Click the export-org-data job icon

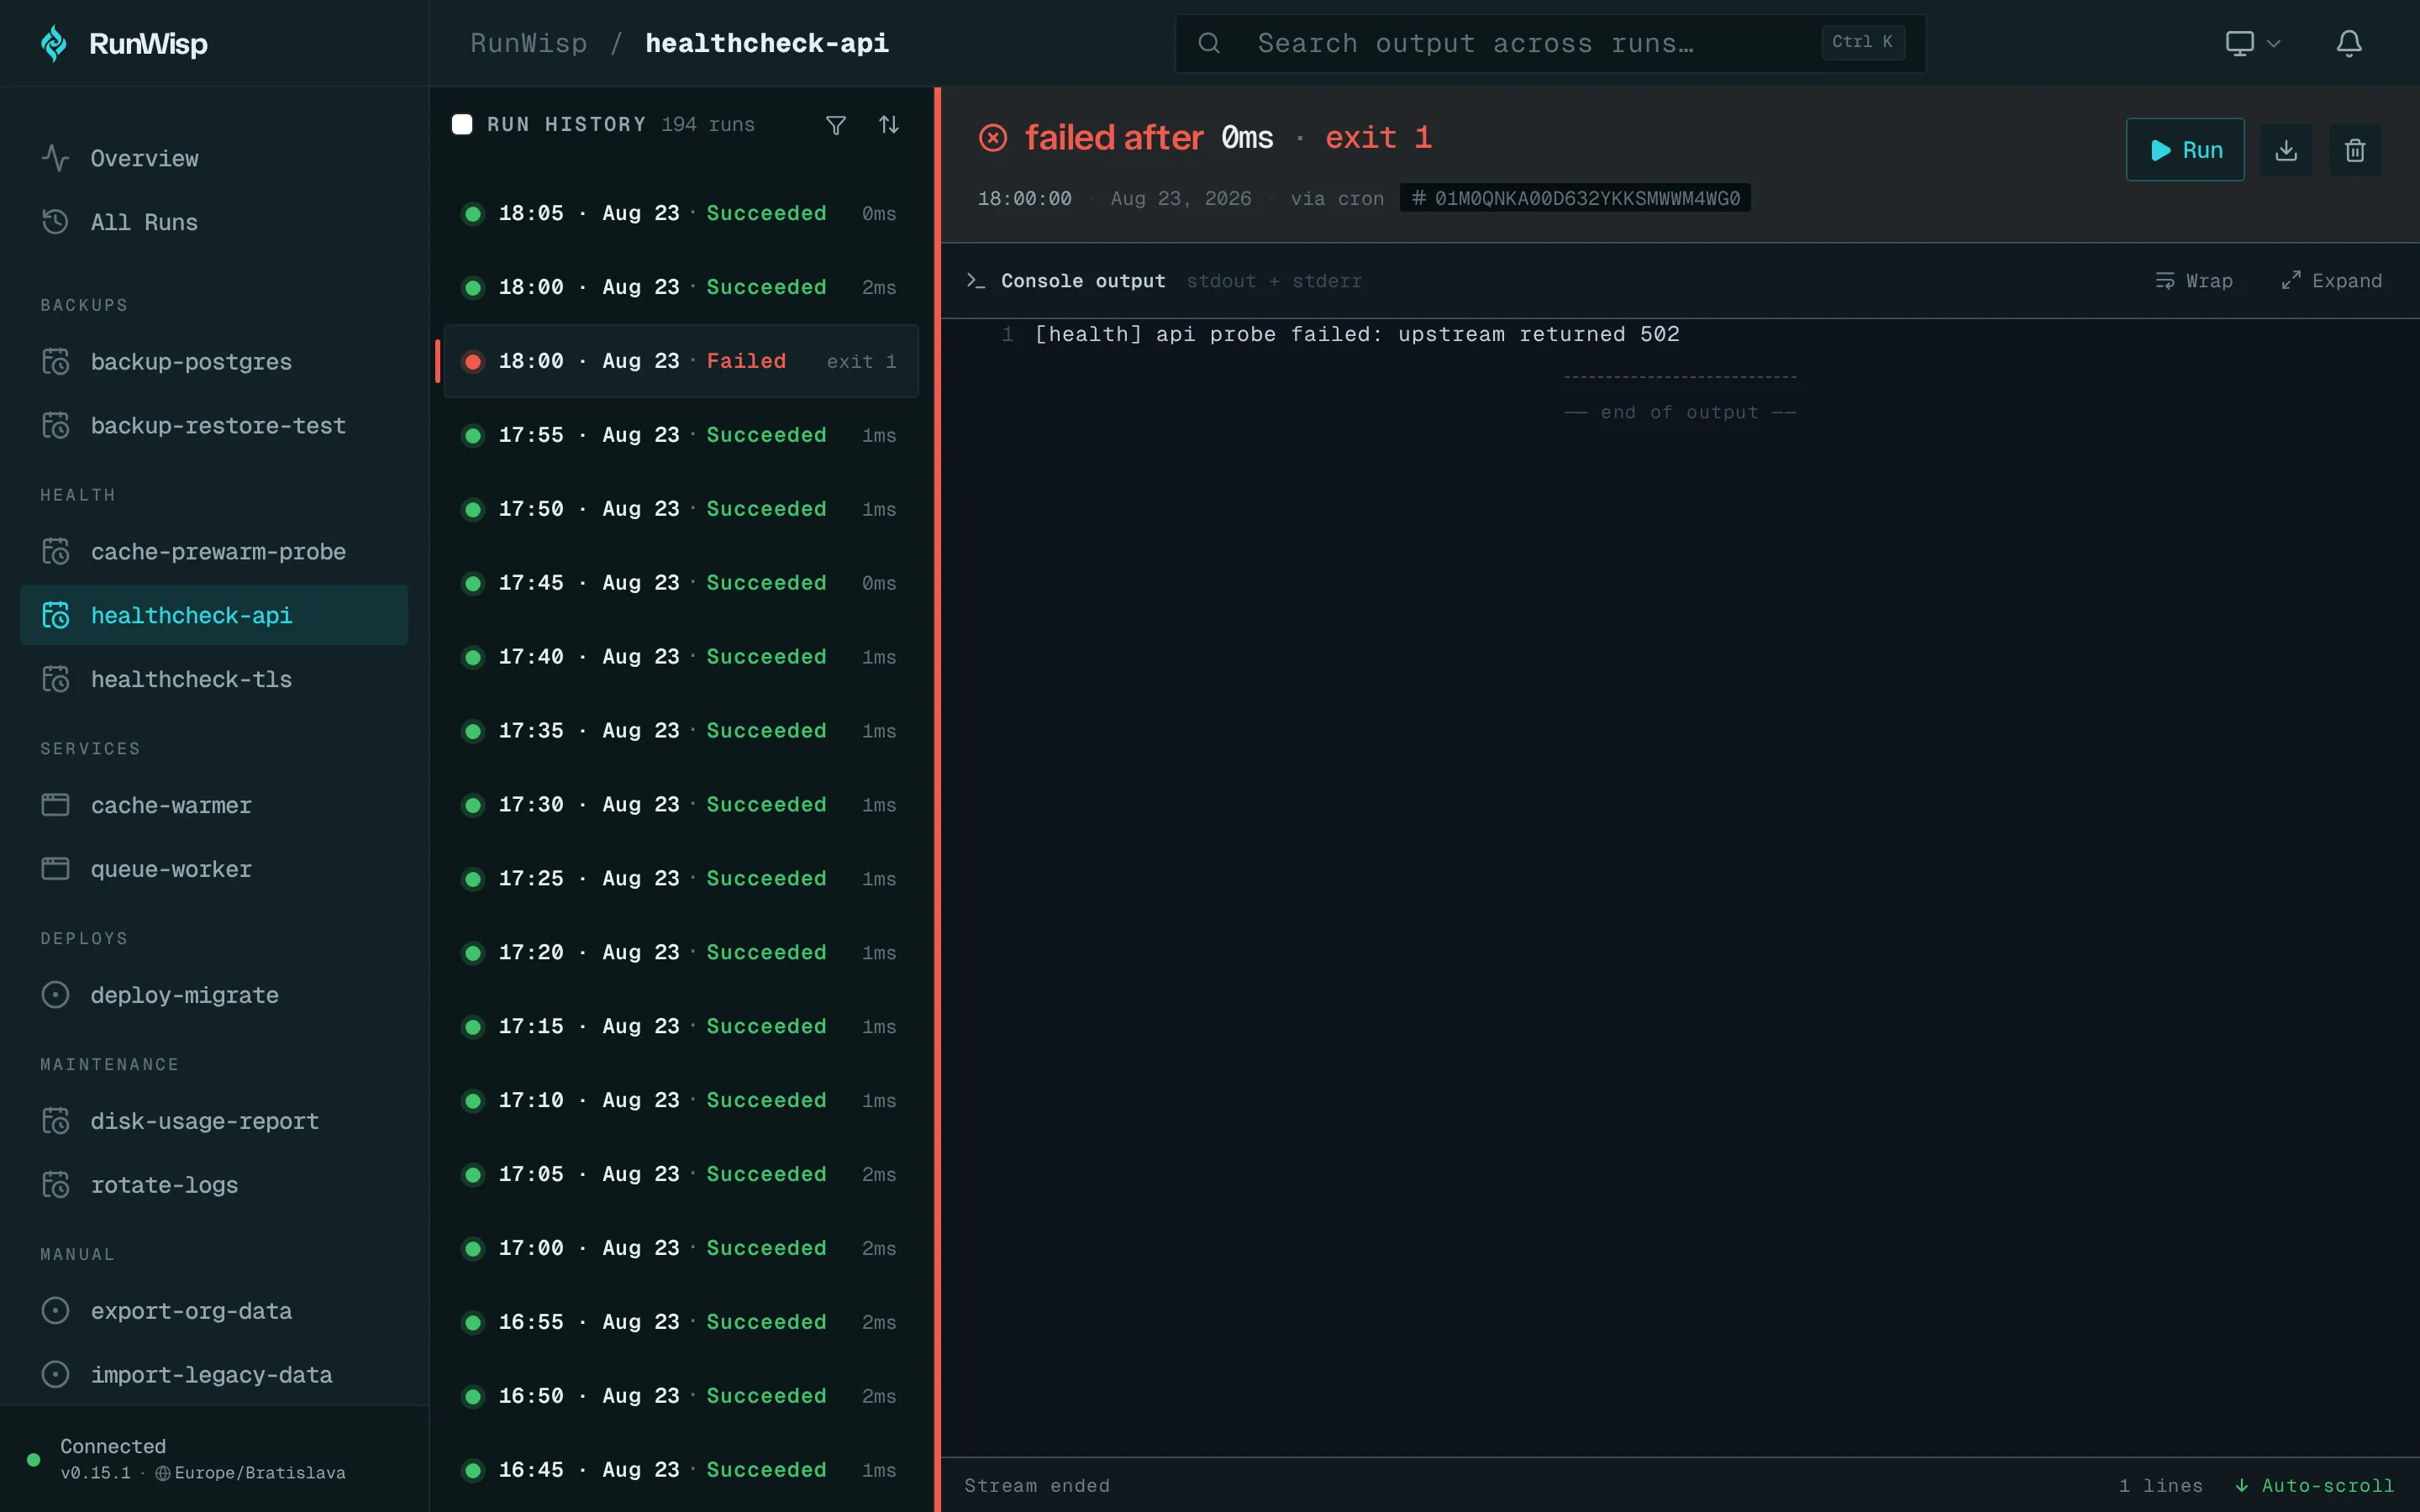(55, 1311)
